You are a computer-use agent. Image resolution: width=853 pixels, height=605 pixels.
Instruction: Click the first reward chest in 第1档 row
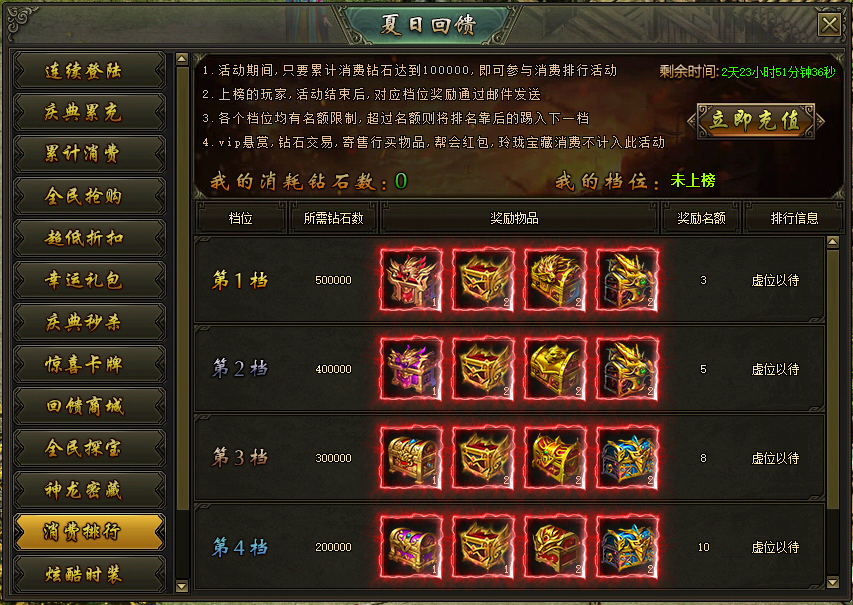[411, 280]
